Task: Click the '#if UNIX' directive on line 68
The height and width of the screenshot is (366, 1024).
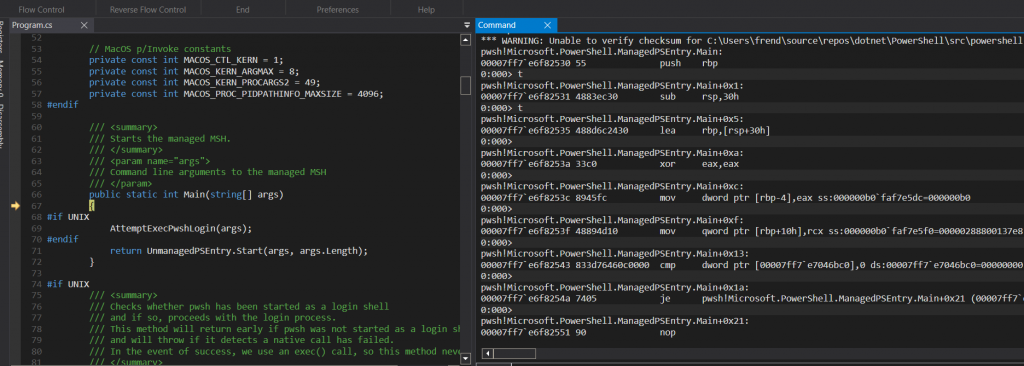Action: [68, 217]
